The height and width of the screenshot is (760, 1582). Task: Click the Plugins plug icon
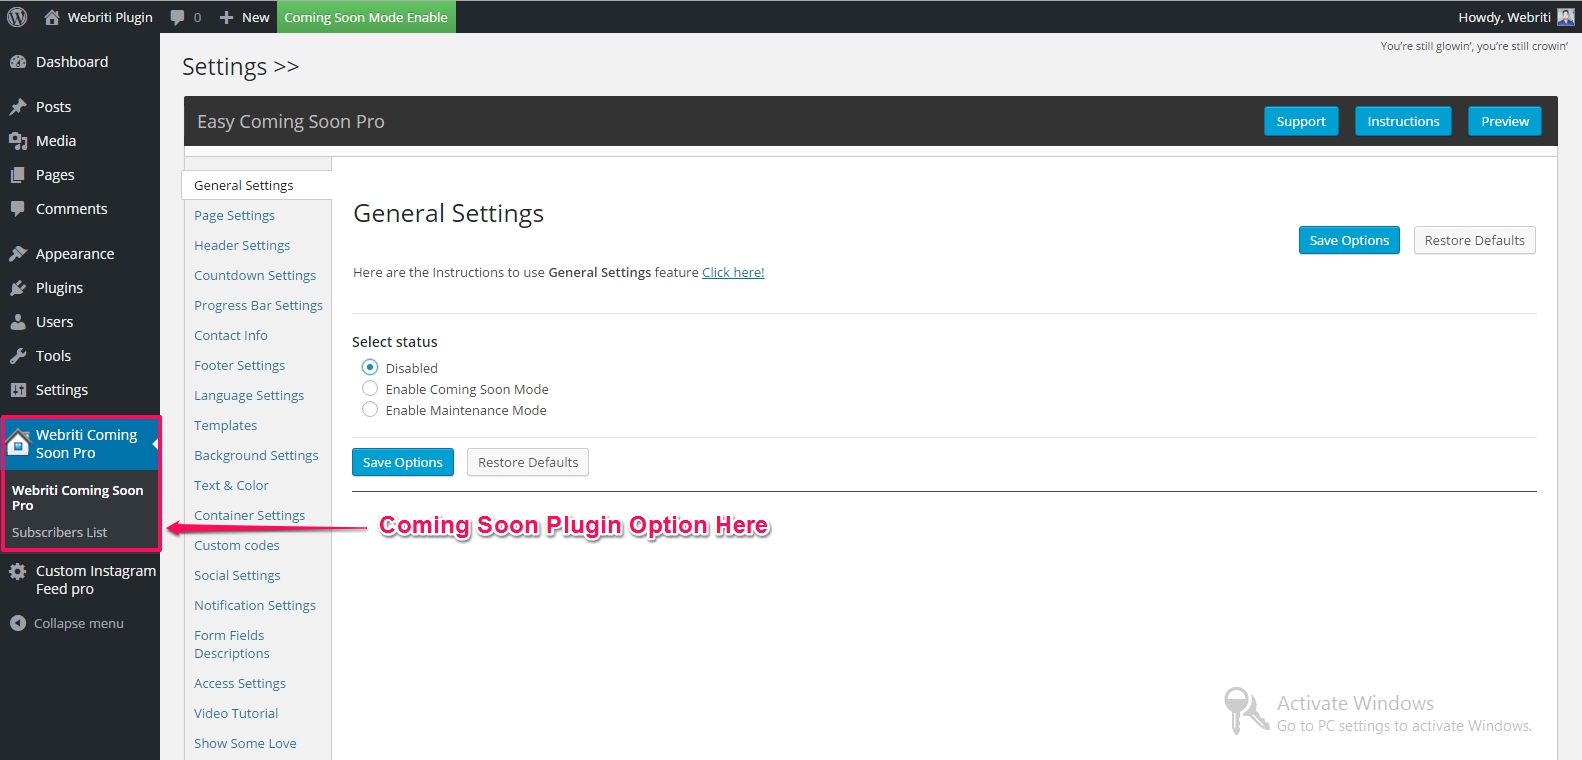coord(18,288)
